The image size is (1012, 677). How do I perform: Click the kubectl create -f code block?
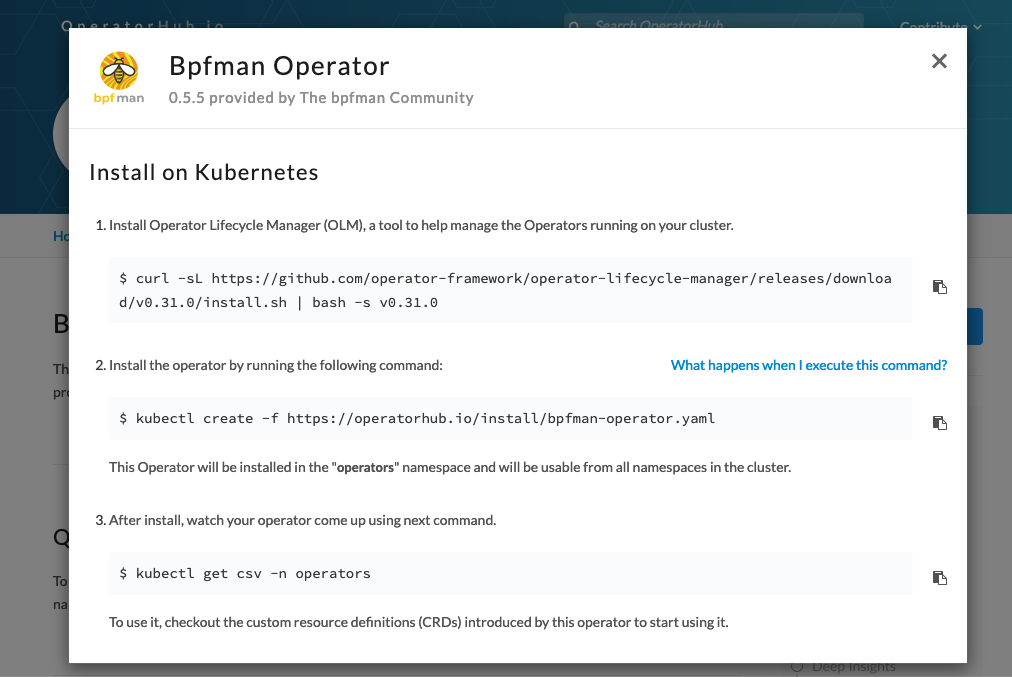pyautogui.click(x=510, y=419)
